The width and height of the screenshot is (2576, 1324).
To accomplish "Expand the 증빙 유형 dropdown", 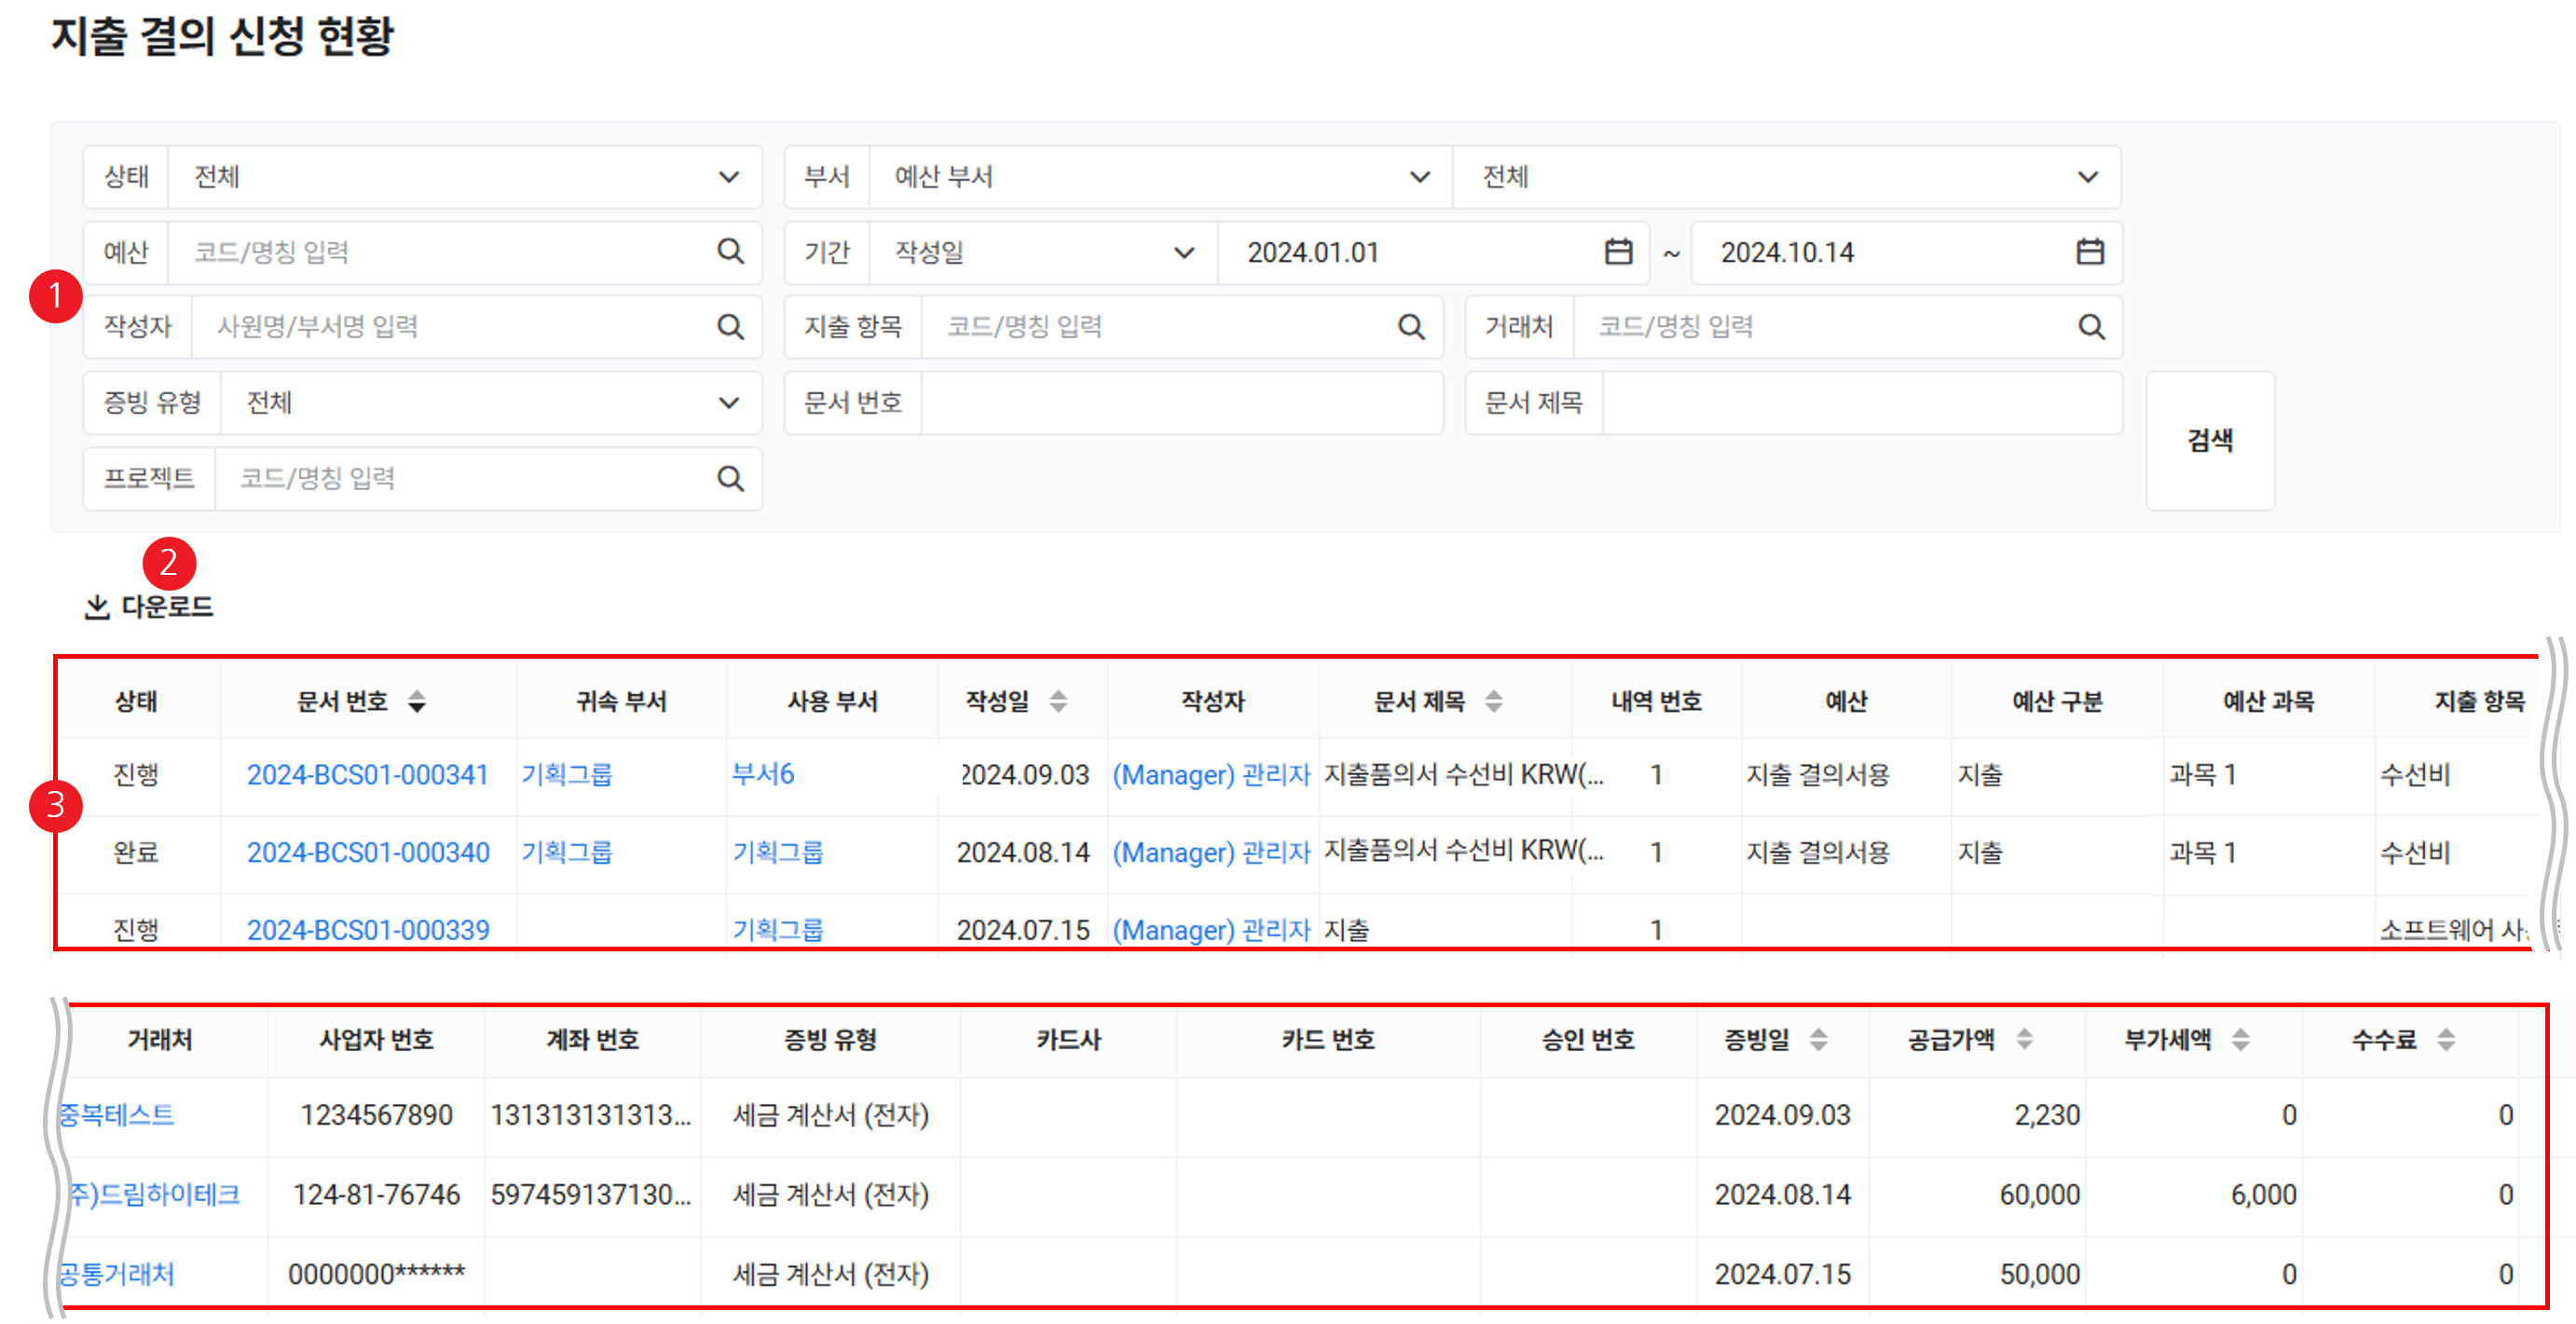I will (x=728, y=404).
